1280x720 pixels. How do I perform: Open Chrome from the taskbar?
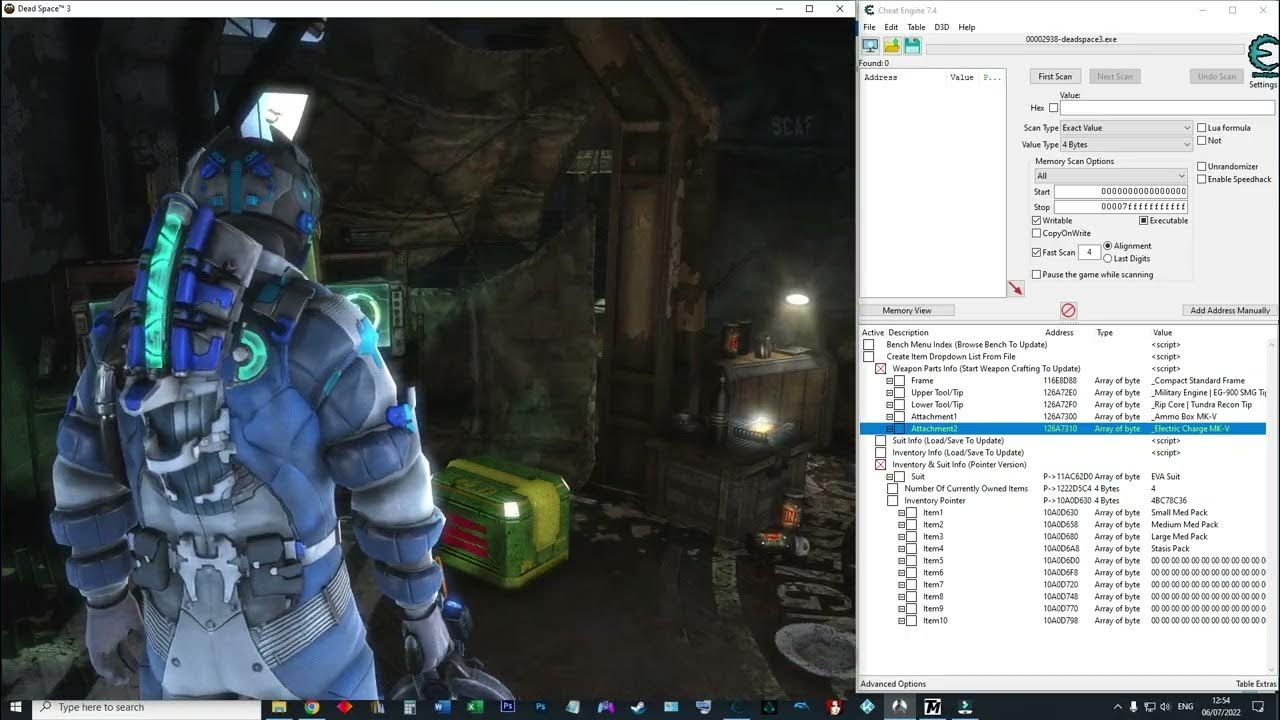(312, 707)
